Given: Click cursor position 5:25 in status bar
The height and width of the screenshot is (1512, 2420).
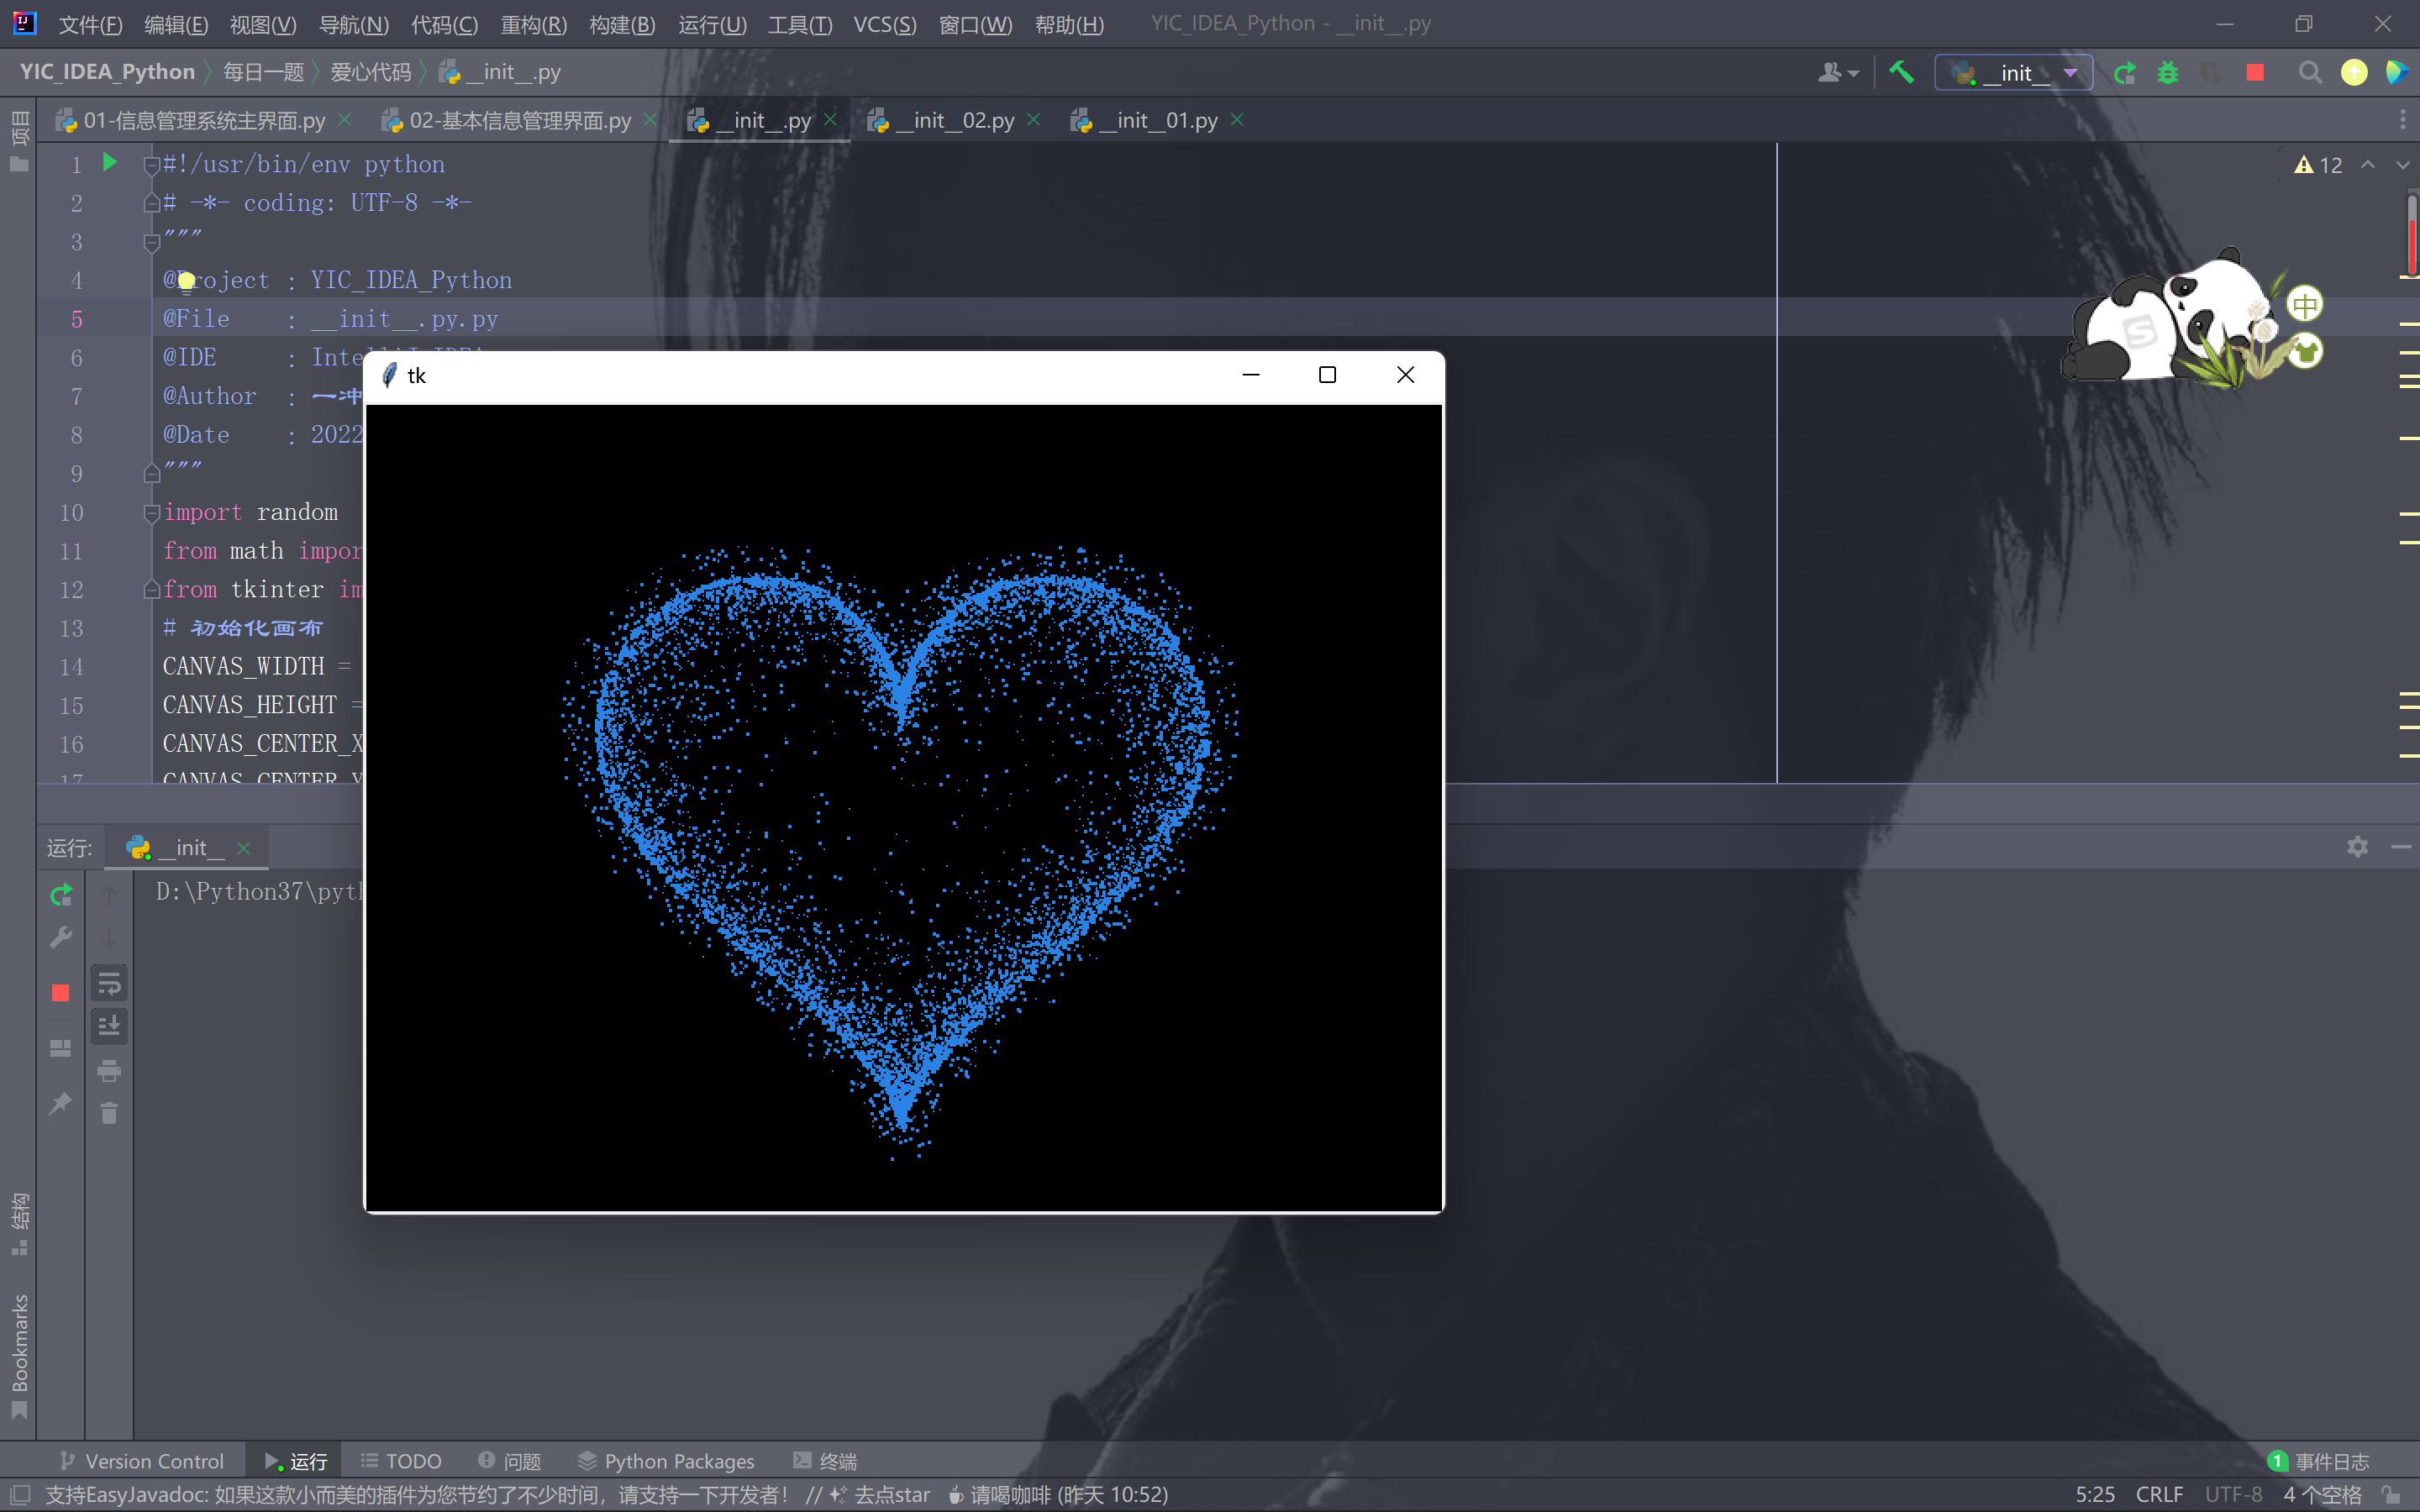Looking at the screenshot, I should coord(2095,1494).
